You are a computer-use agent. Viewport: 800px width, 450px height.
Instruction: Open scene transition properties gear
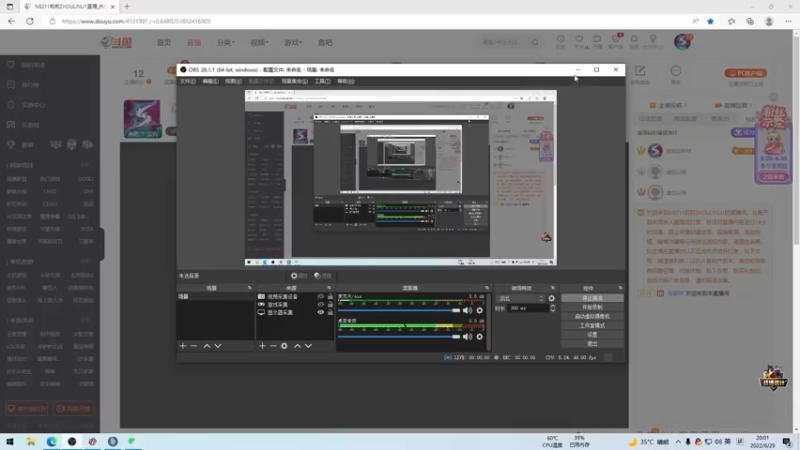click(x=552, y=298)
